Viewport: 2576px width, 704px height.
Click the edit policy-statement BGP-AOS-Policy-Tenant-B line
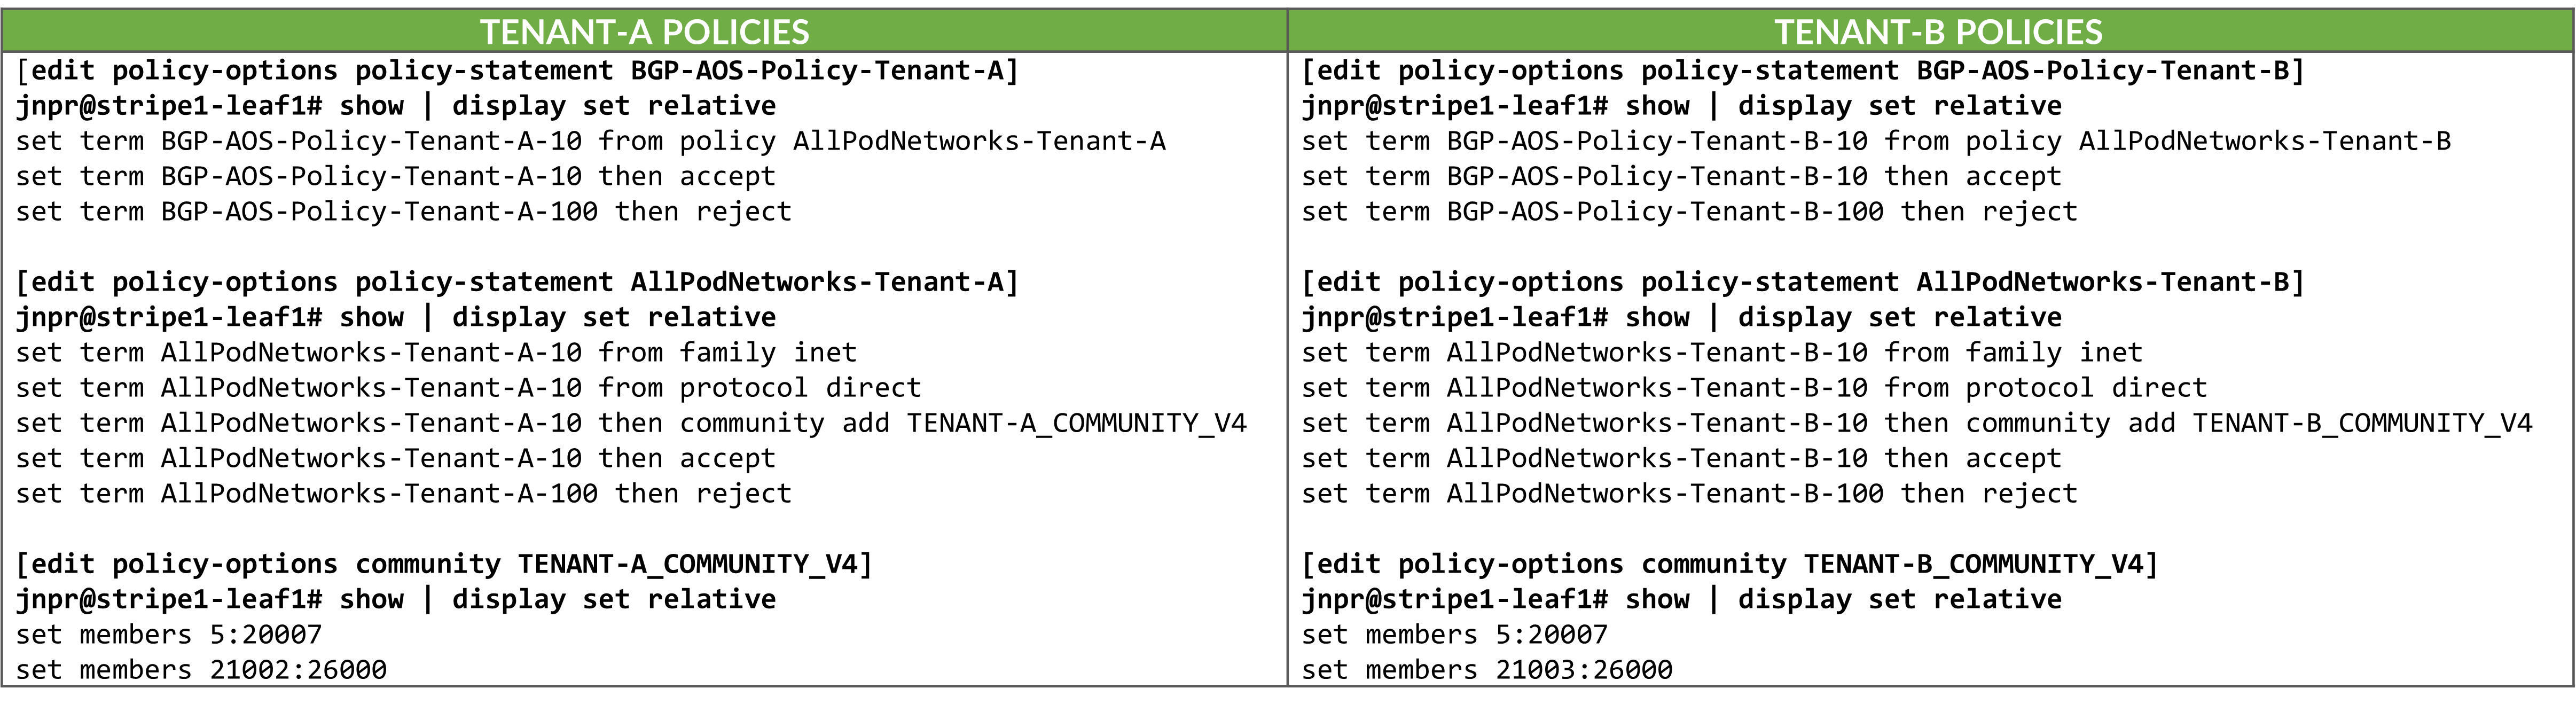coord(1803,71)
